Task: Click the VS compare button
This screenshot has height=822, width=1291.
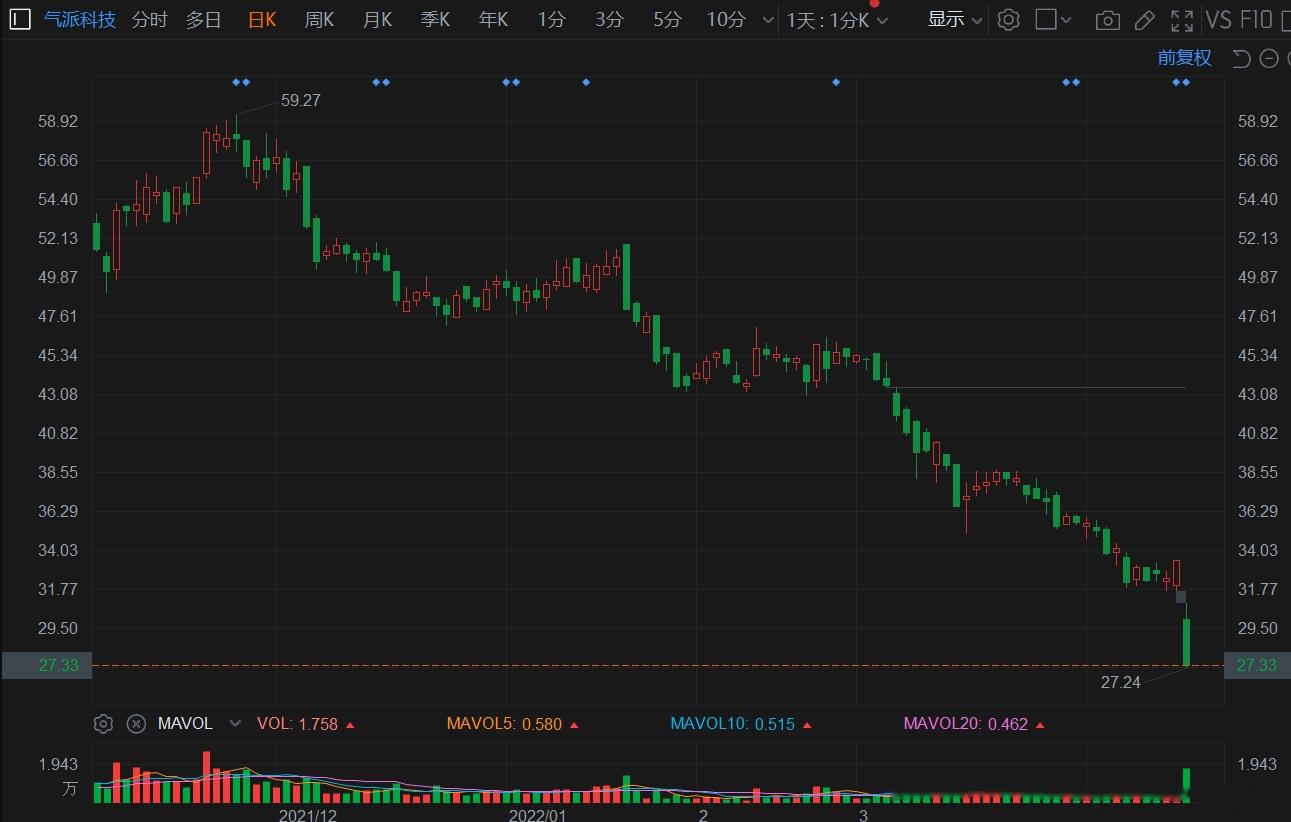Action: 1218,19
